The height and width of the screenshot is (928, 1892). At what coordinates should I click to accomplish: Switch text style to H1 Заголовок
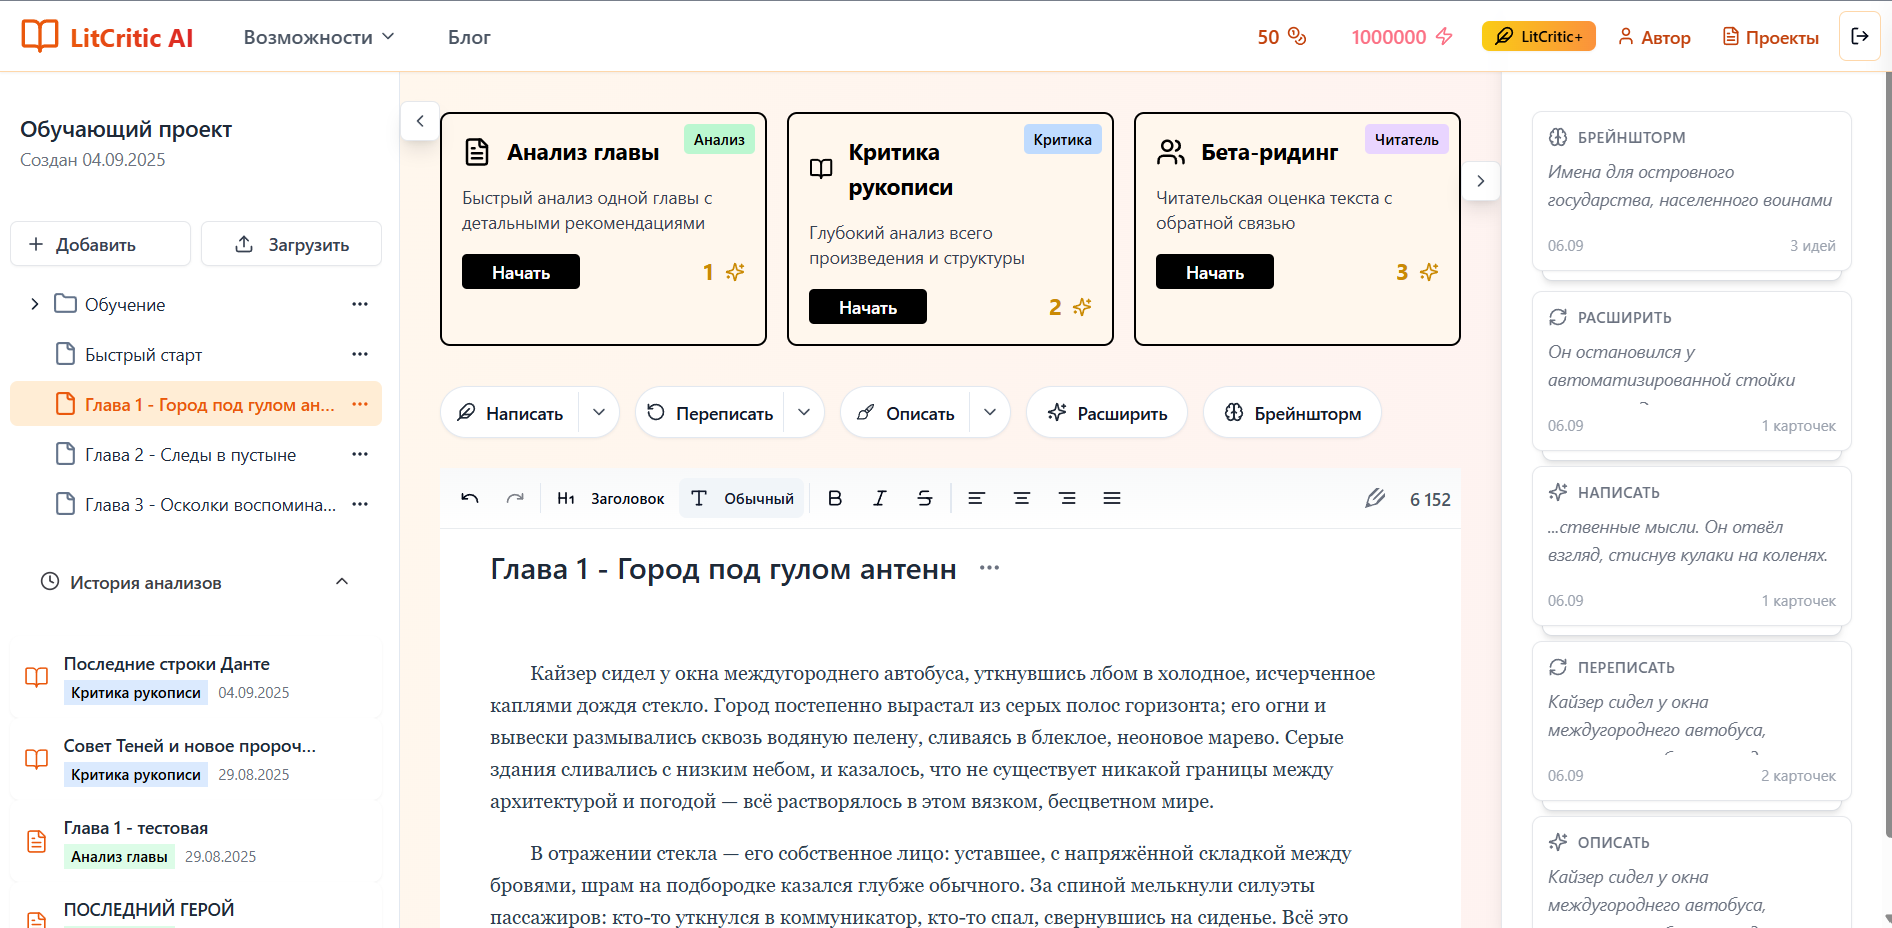[610, 497]
